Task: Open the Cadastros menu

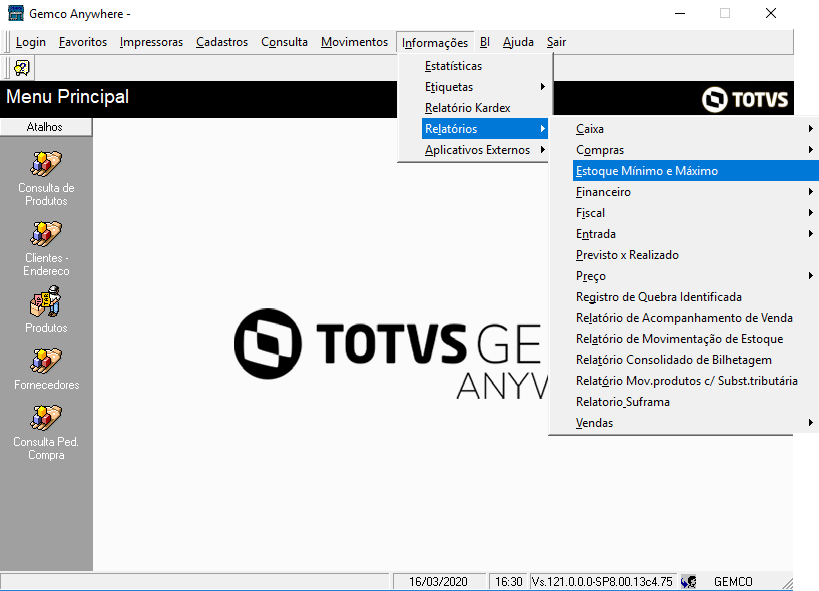Action: pos(222,42)
